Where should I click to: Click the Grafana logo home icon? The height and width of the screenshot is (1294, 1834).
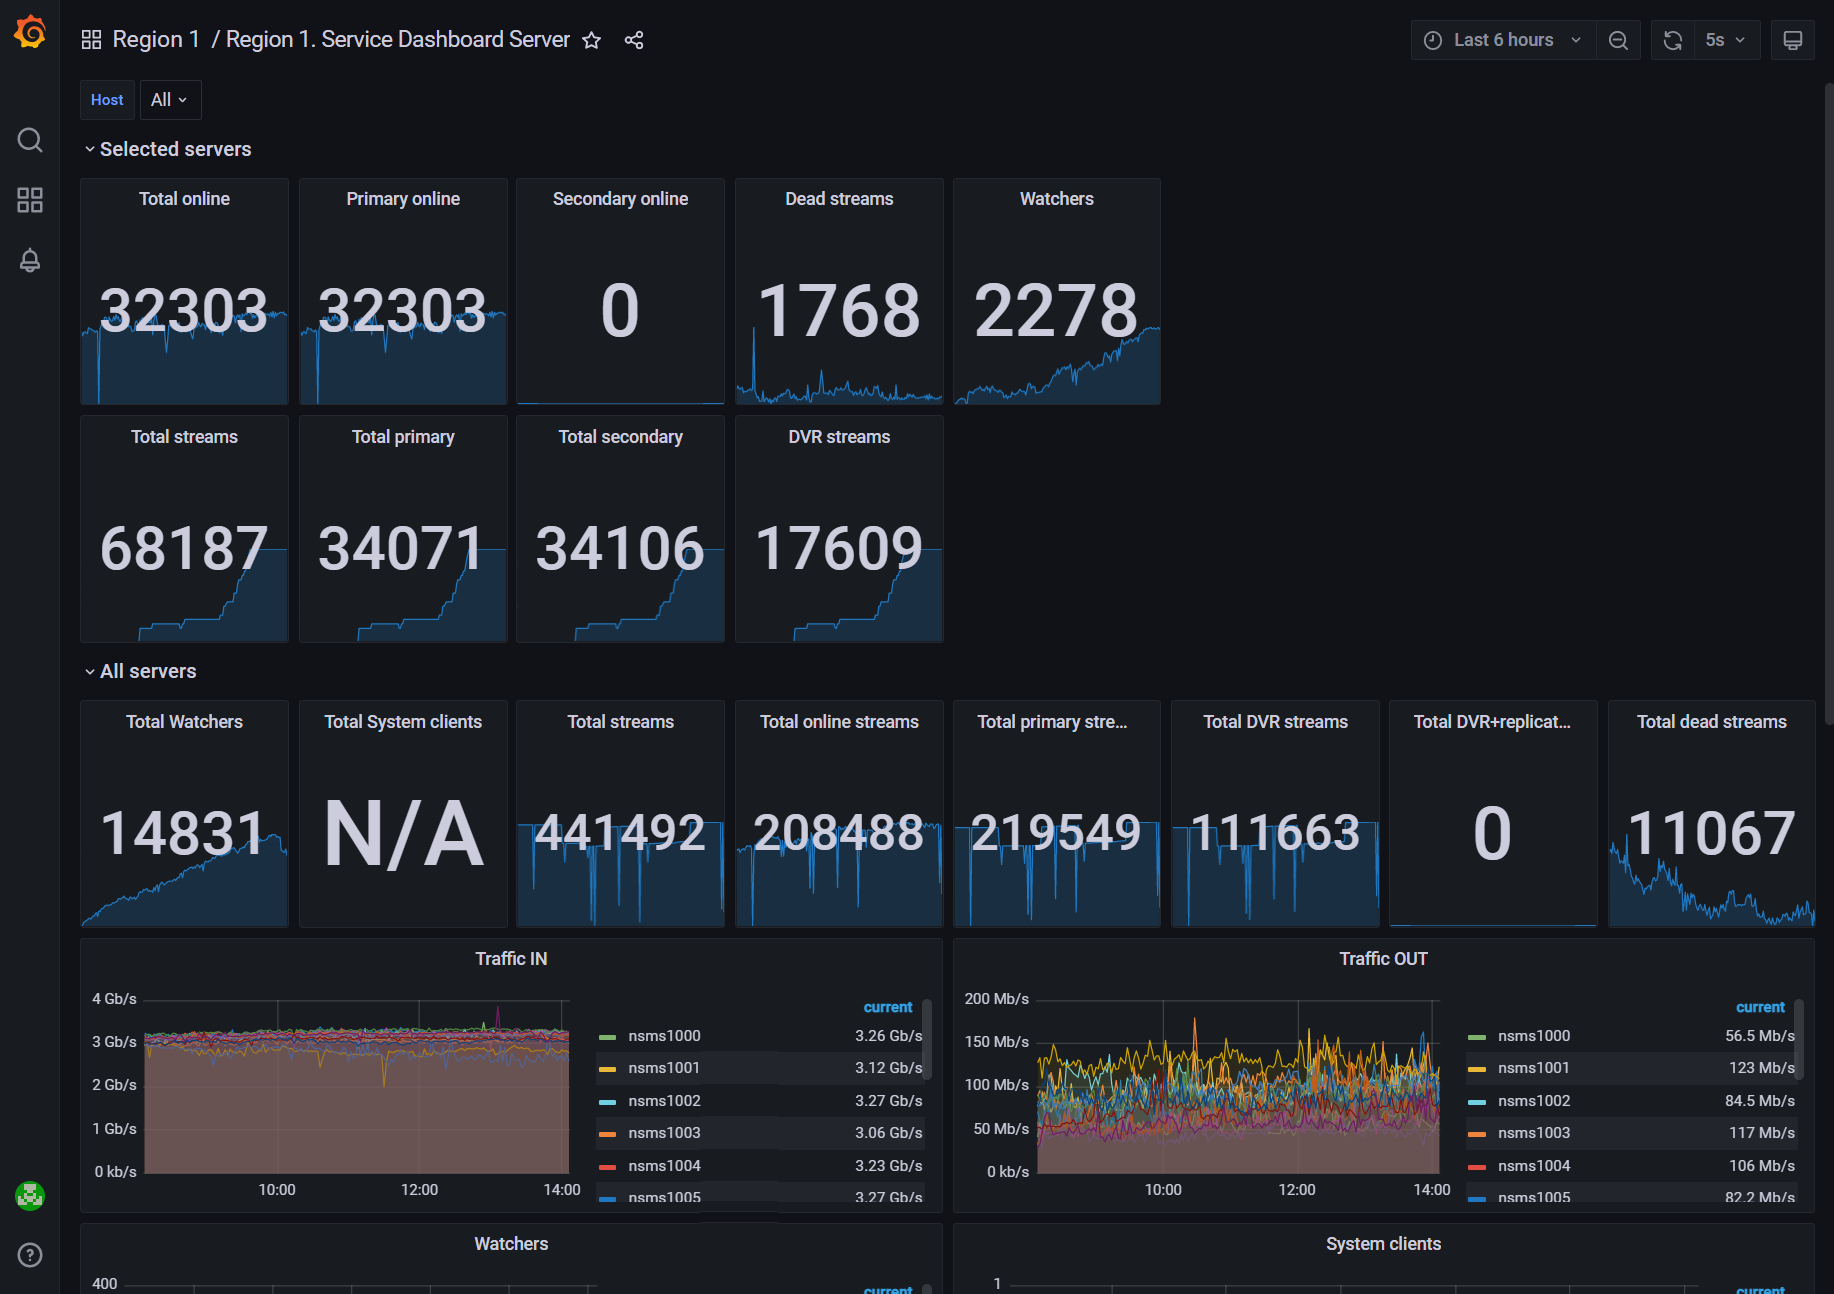click(30, 32)
